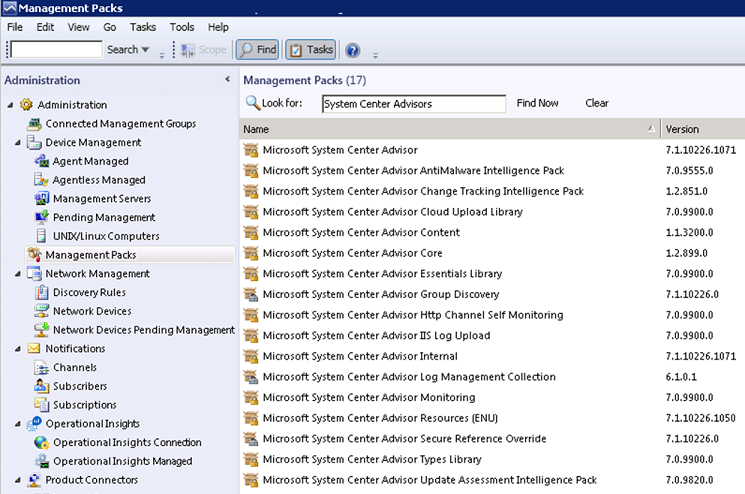Click the Operational Insights icon

click(x=34, y=423)
